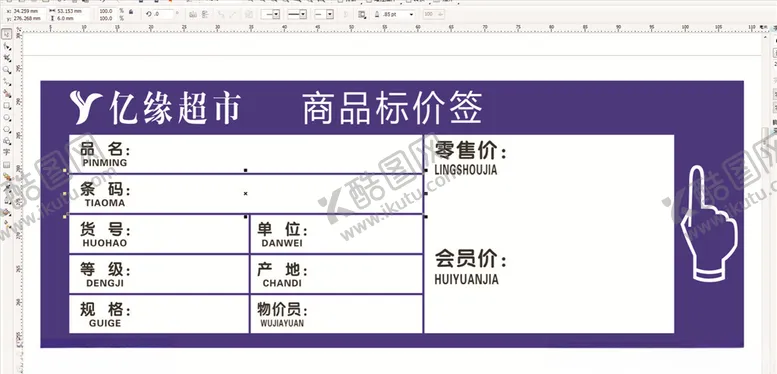Toggle the lock ratio padlock icon
Screen dimensions: 777x374
(x=131, y=11)
